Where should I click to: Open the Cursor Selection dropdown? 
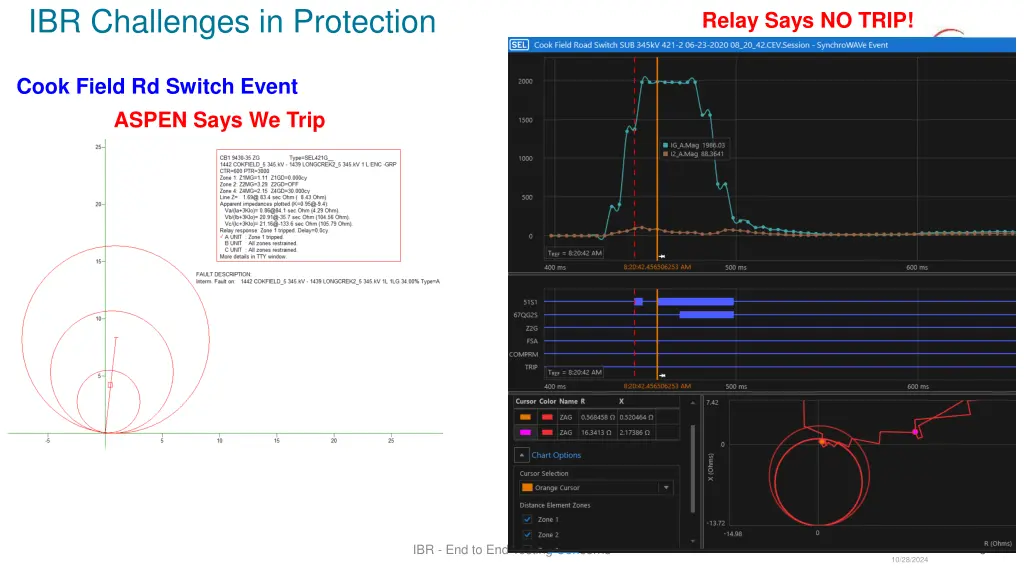(x=665, y=487)
